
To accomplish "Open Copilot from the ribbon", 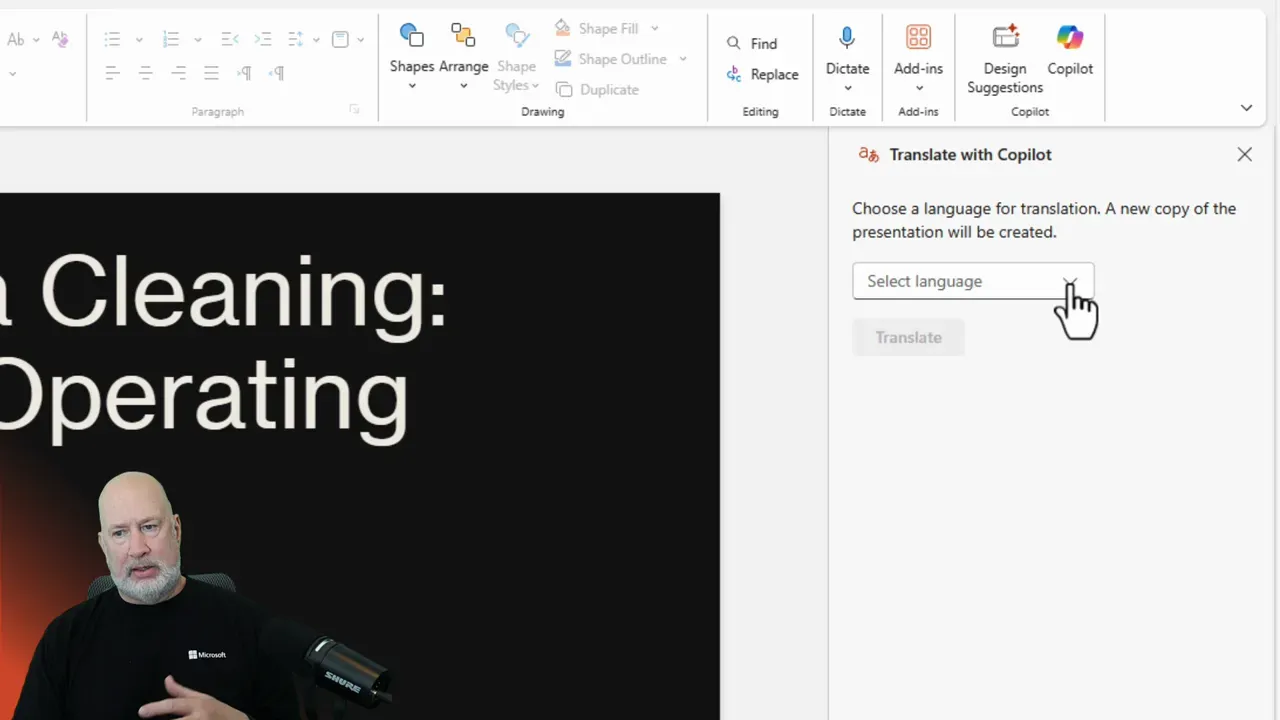I will [1070, 37].
